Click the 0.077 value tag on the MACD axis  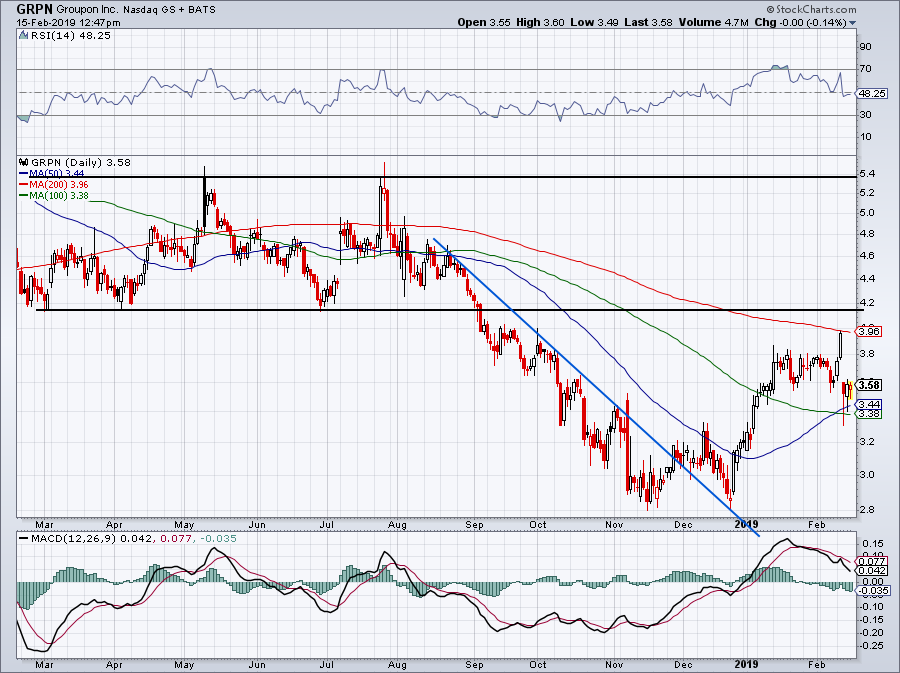tap(872, 562)
